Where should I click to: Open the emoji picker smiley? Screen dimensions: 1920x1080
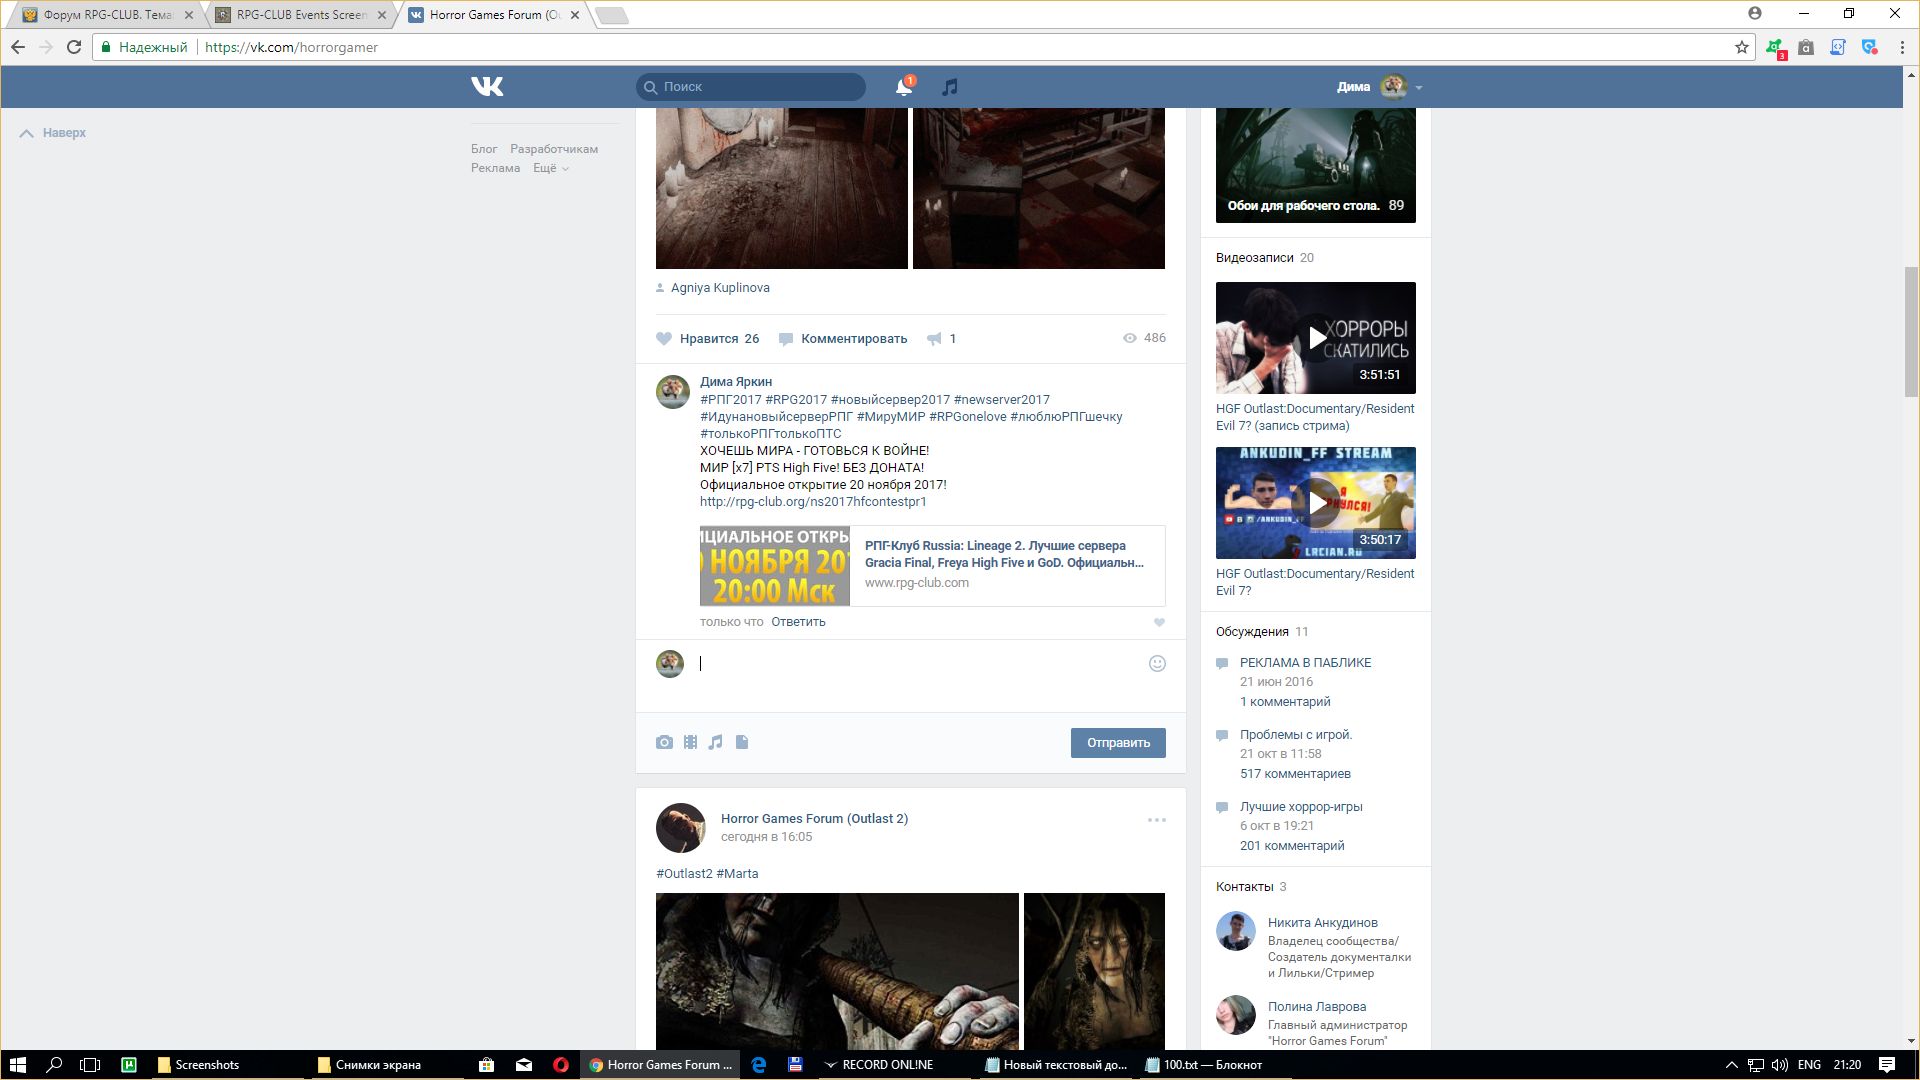(x=1157, y=663)
